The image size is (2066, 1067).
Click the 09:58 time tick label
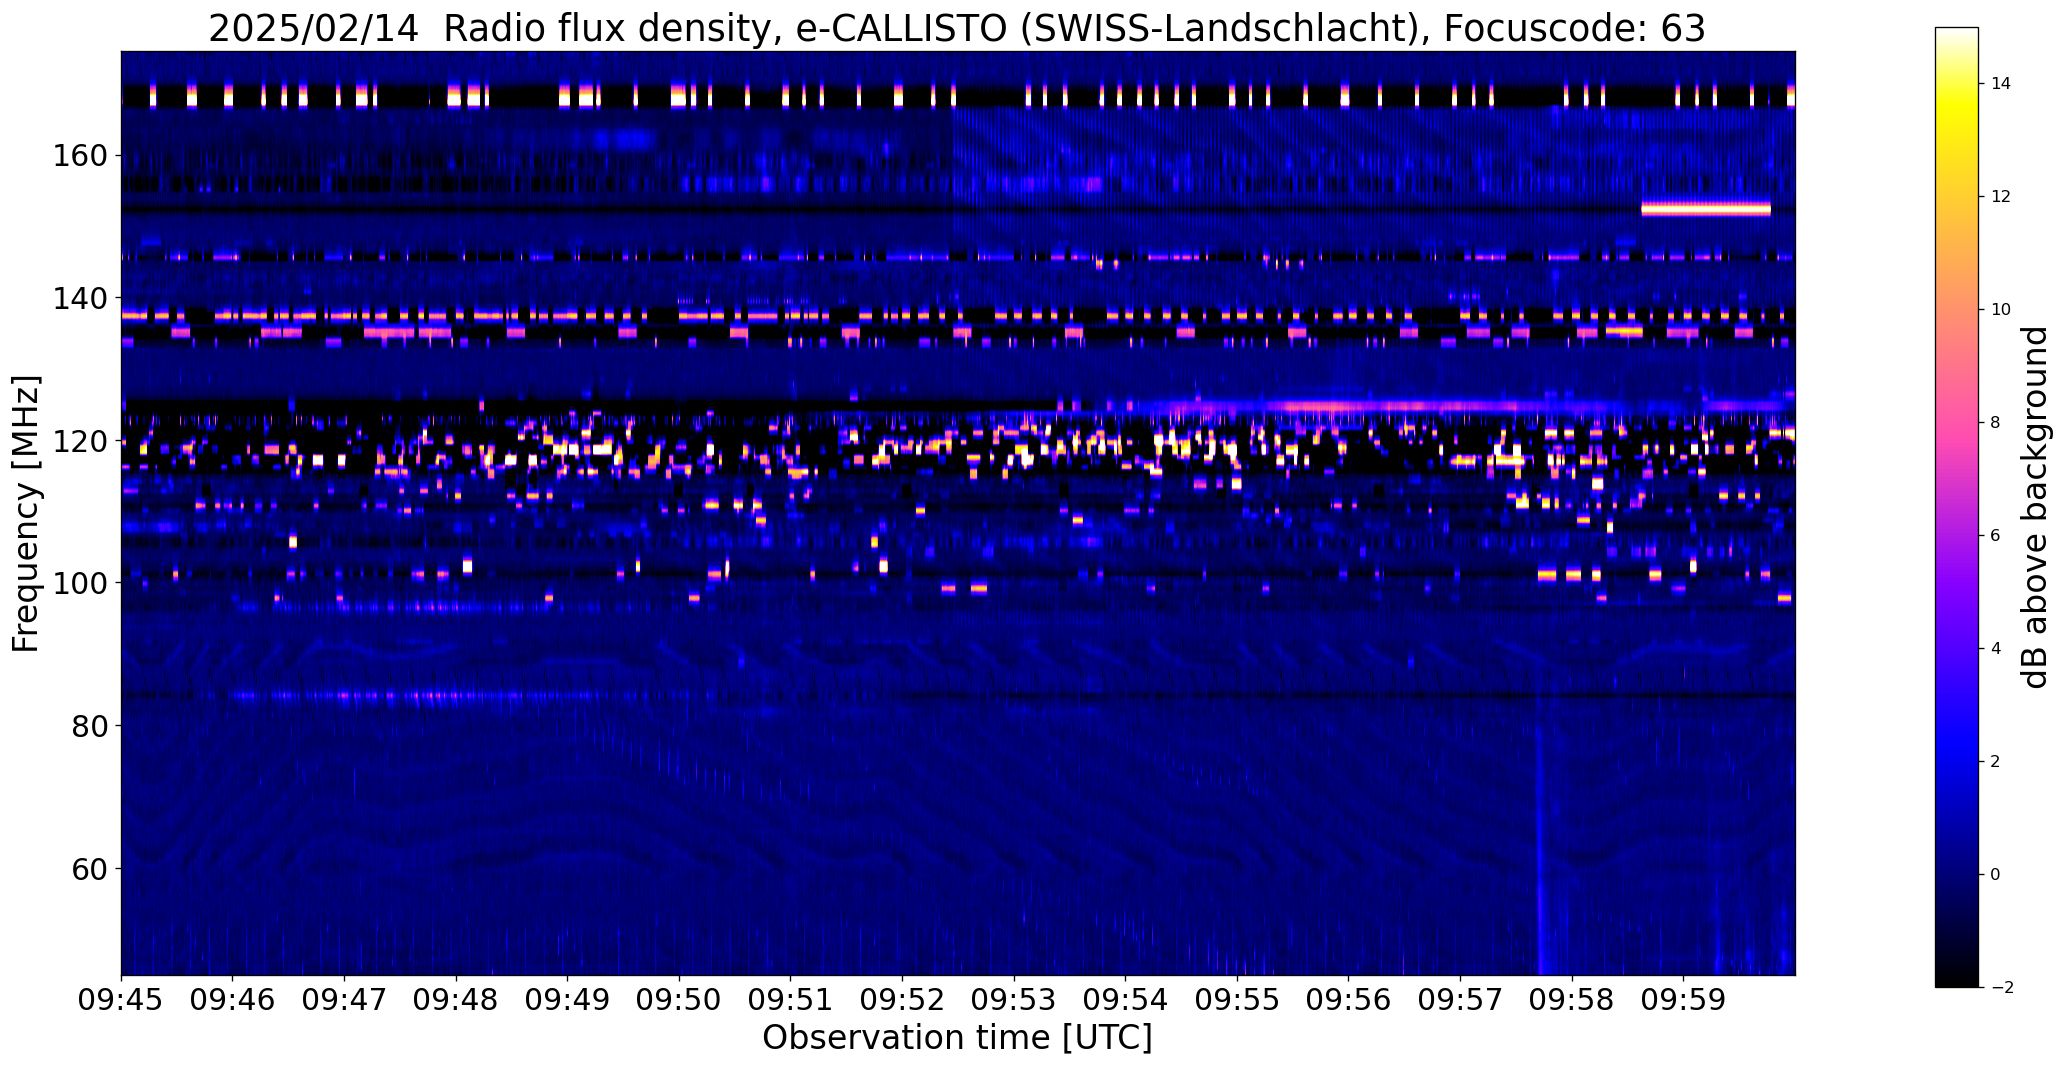pyautogui.click(x=1572, y=999)
